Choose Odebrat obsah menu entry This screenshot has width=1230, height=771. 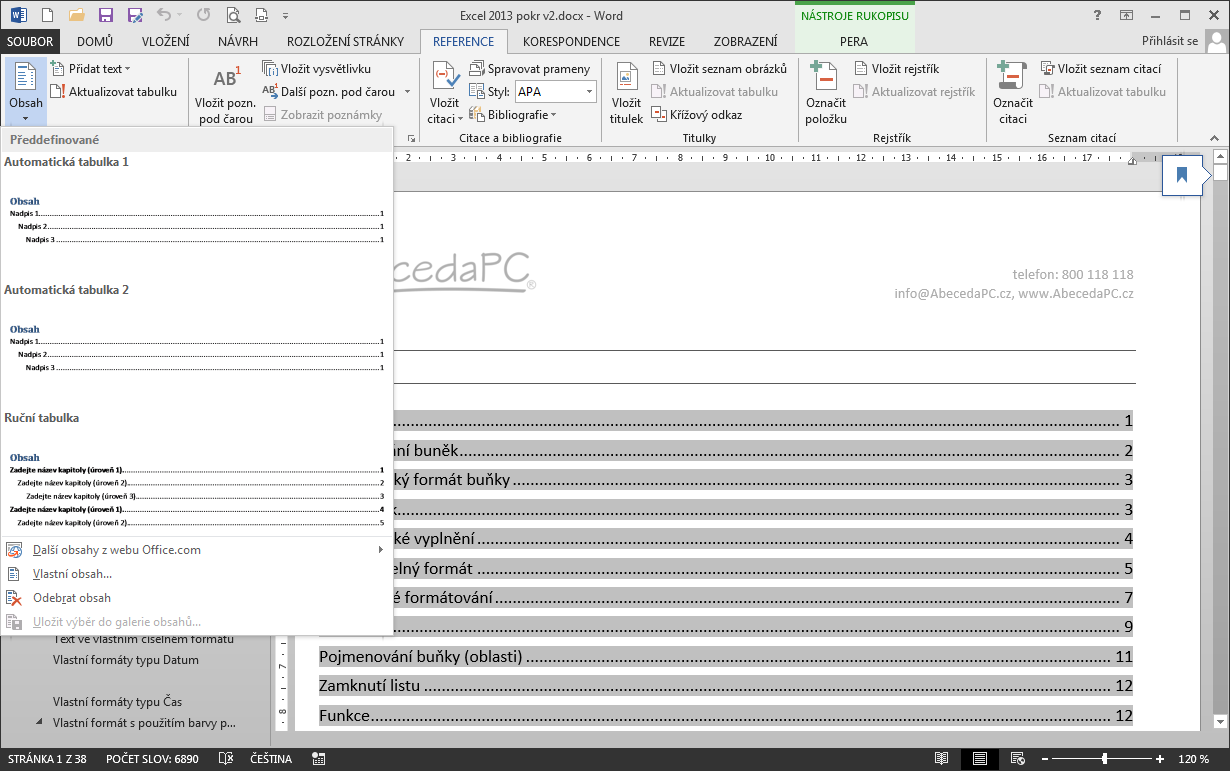click(x=196, y=598)
